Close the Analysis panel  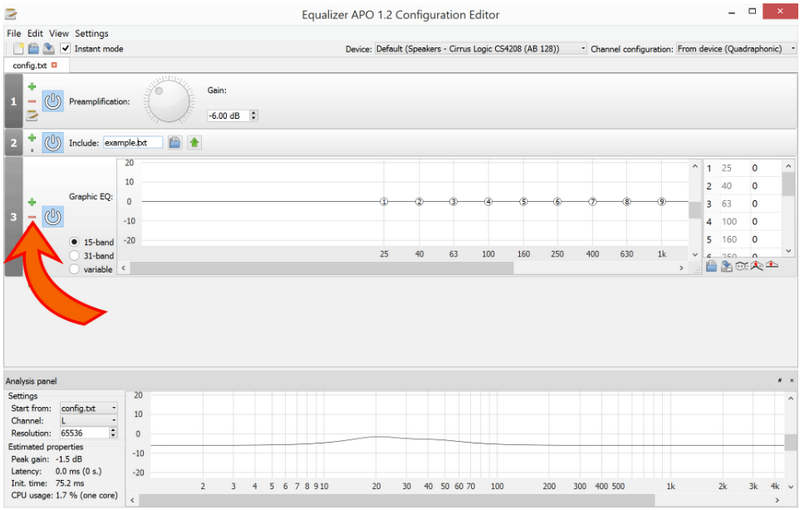point(792,380)
